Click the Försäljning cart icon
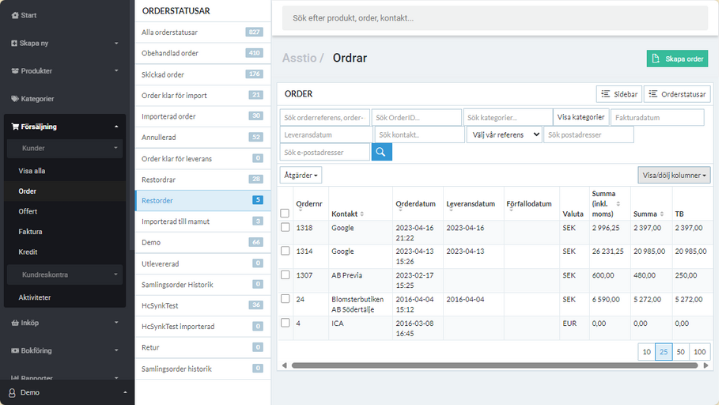This screenshot has width=720, height=405. point(13,127)
